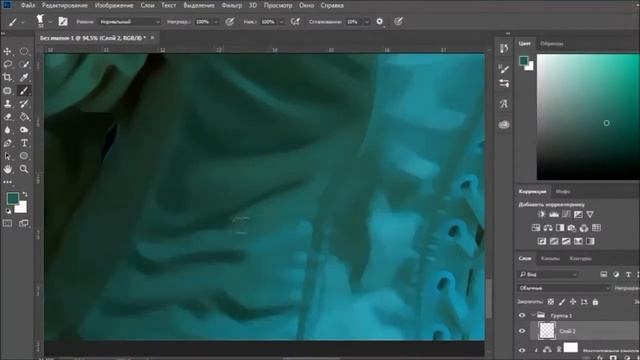Toggle Quick Mask mode

pos(7,223)
